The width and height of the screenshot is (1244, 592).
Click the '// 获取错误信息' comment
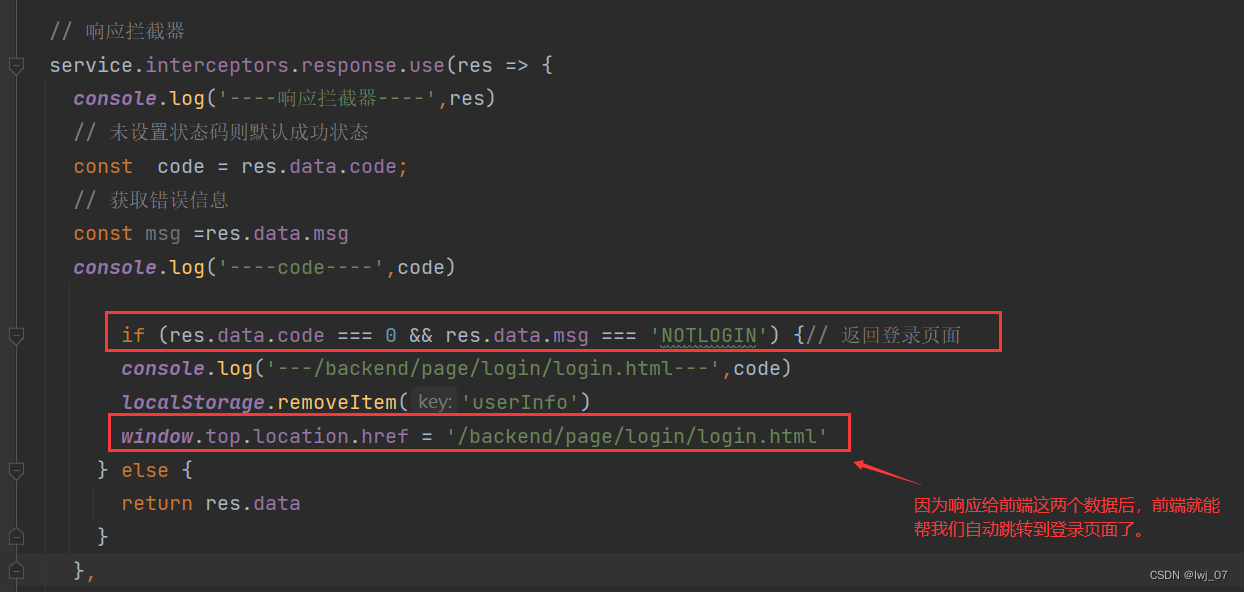coord(151,200)
